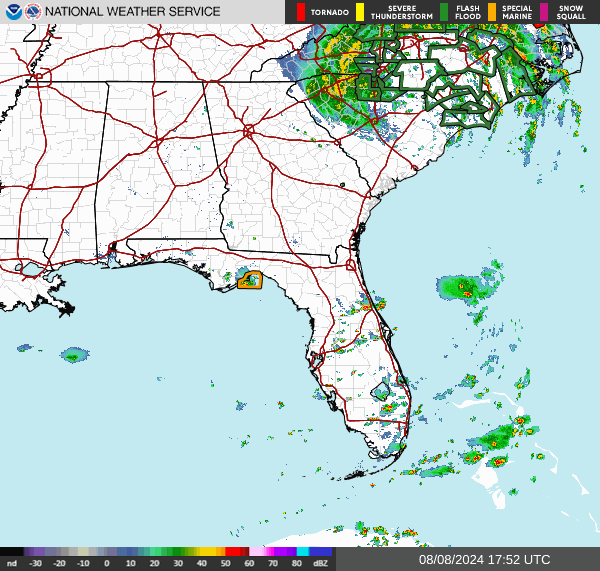Click the SNOW SQUALL legend label

coord(571,13)
